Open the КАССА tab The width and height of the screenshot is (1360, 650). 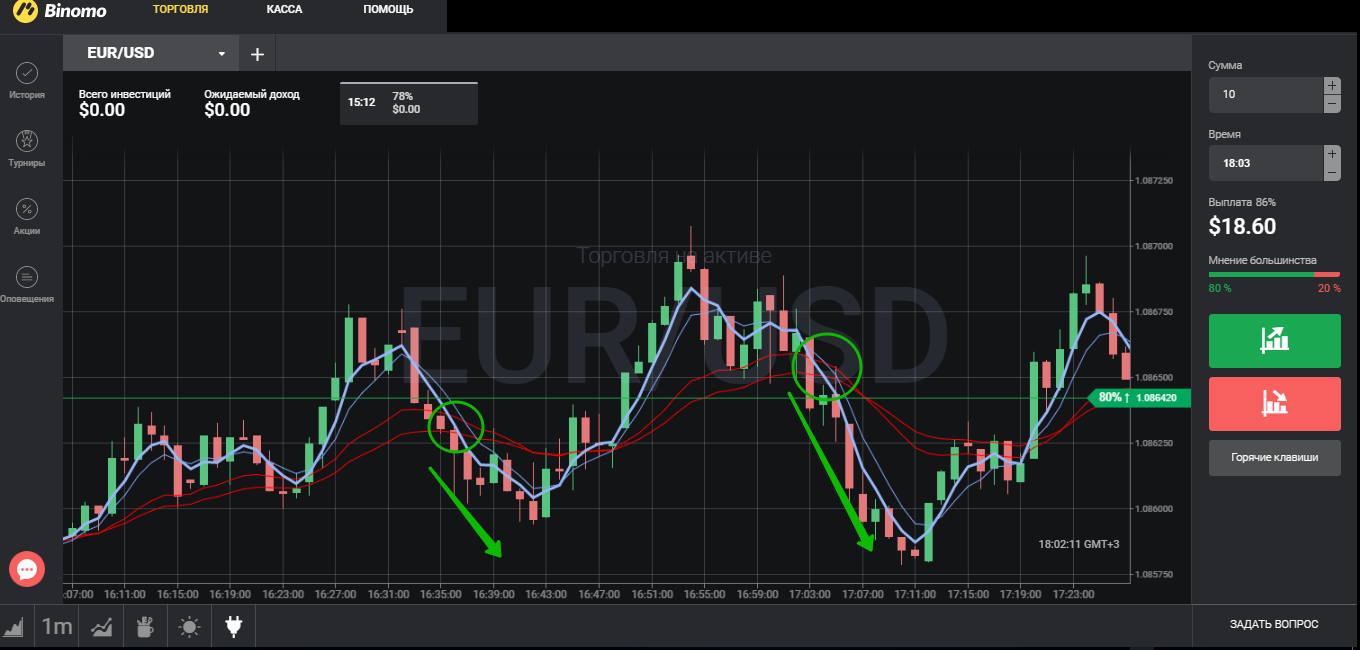click(285, 10)
